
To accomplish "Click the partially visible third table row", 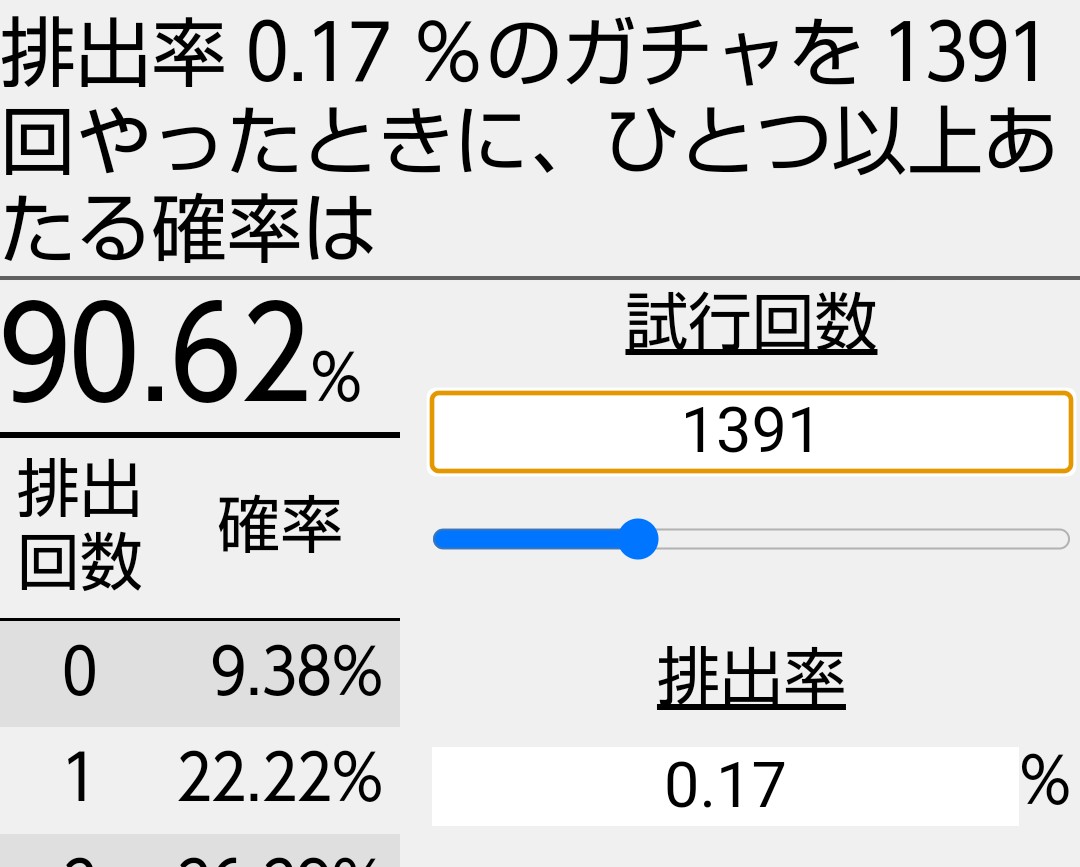I will tap(200, 851).
